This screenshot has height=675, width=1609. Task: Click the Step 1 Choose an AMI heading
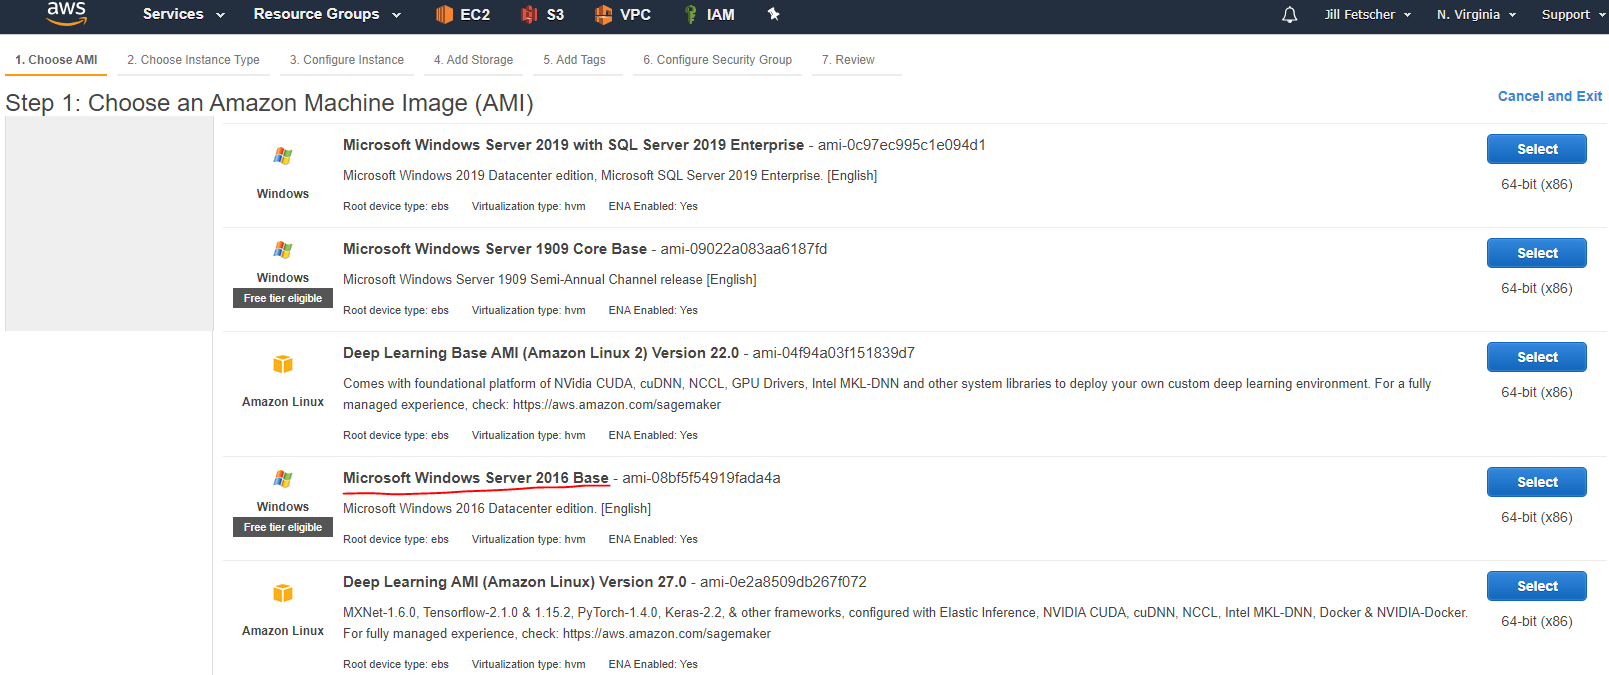point(270,103)
